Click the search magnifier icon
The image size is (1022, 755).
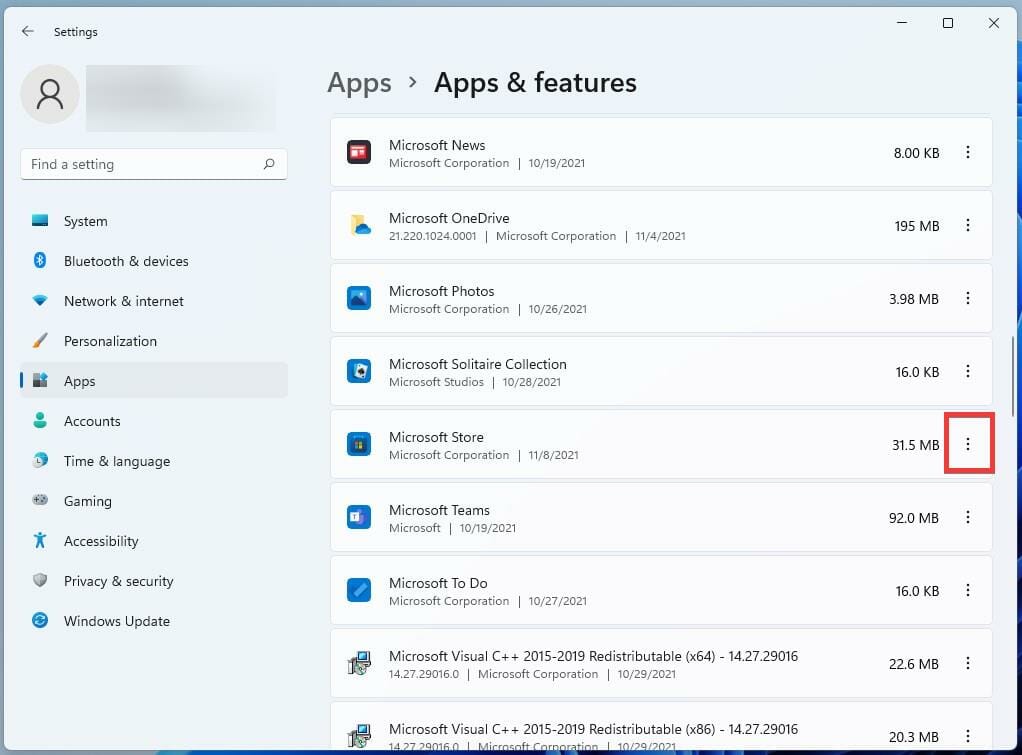tap(269, 164)
